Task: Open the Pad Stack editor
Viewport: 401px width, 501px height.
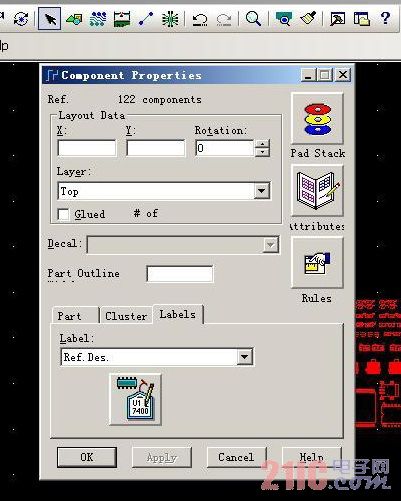Action: tap(317, 119)
